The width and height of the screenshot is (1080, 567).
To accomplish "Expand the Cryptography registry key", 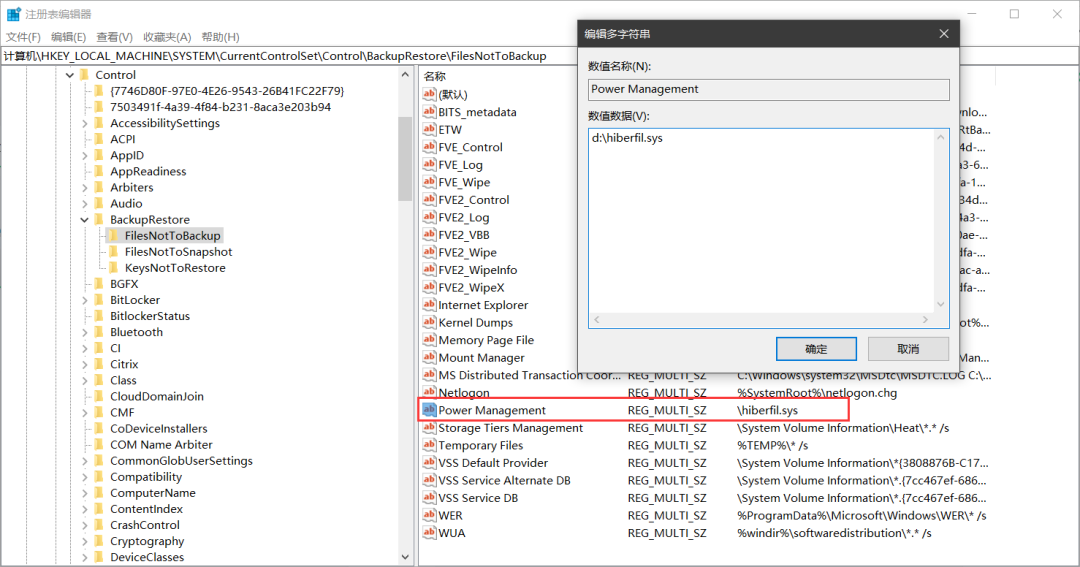I will tap(85, 541).
